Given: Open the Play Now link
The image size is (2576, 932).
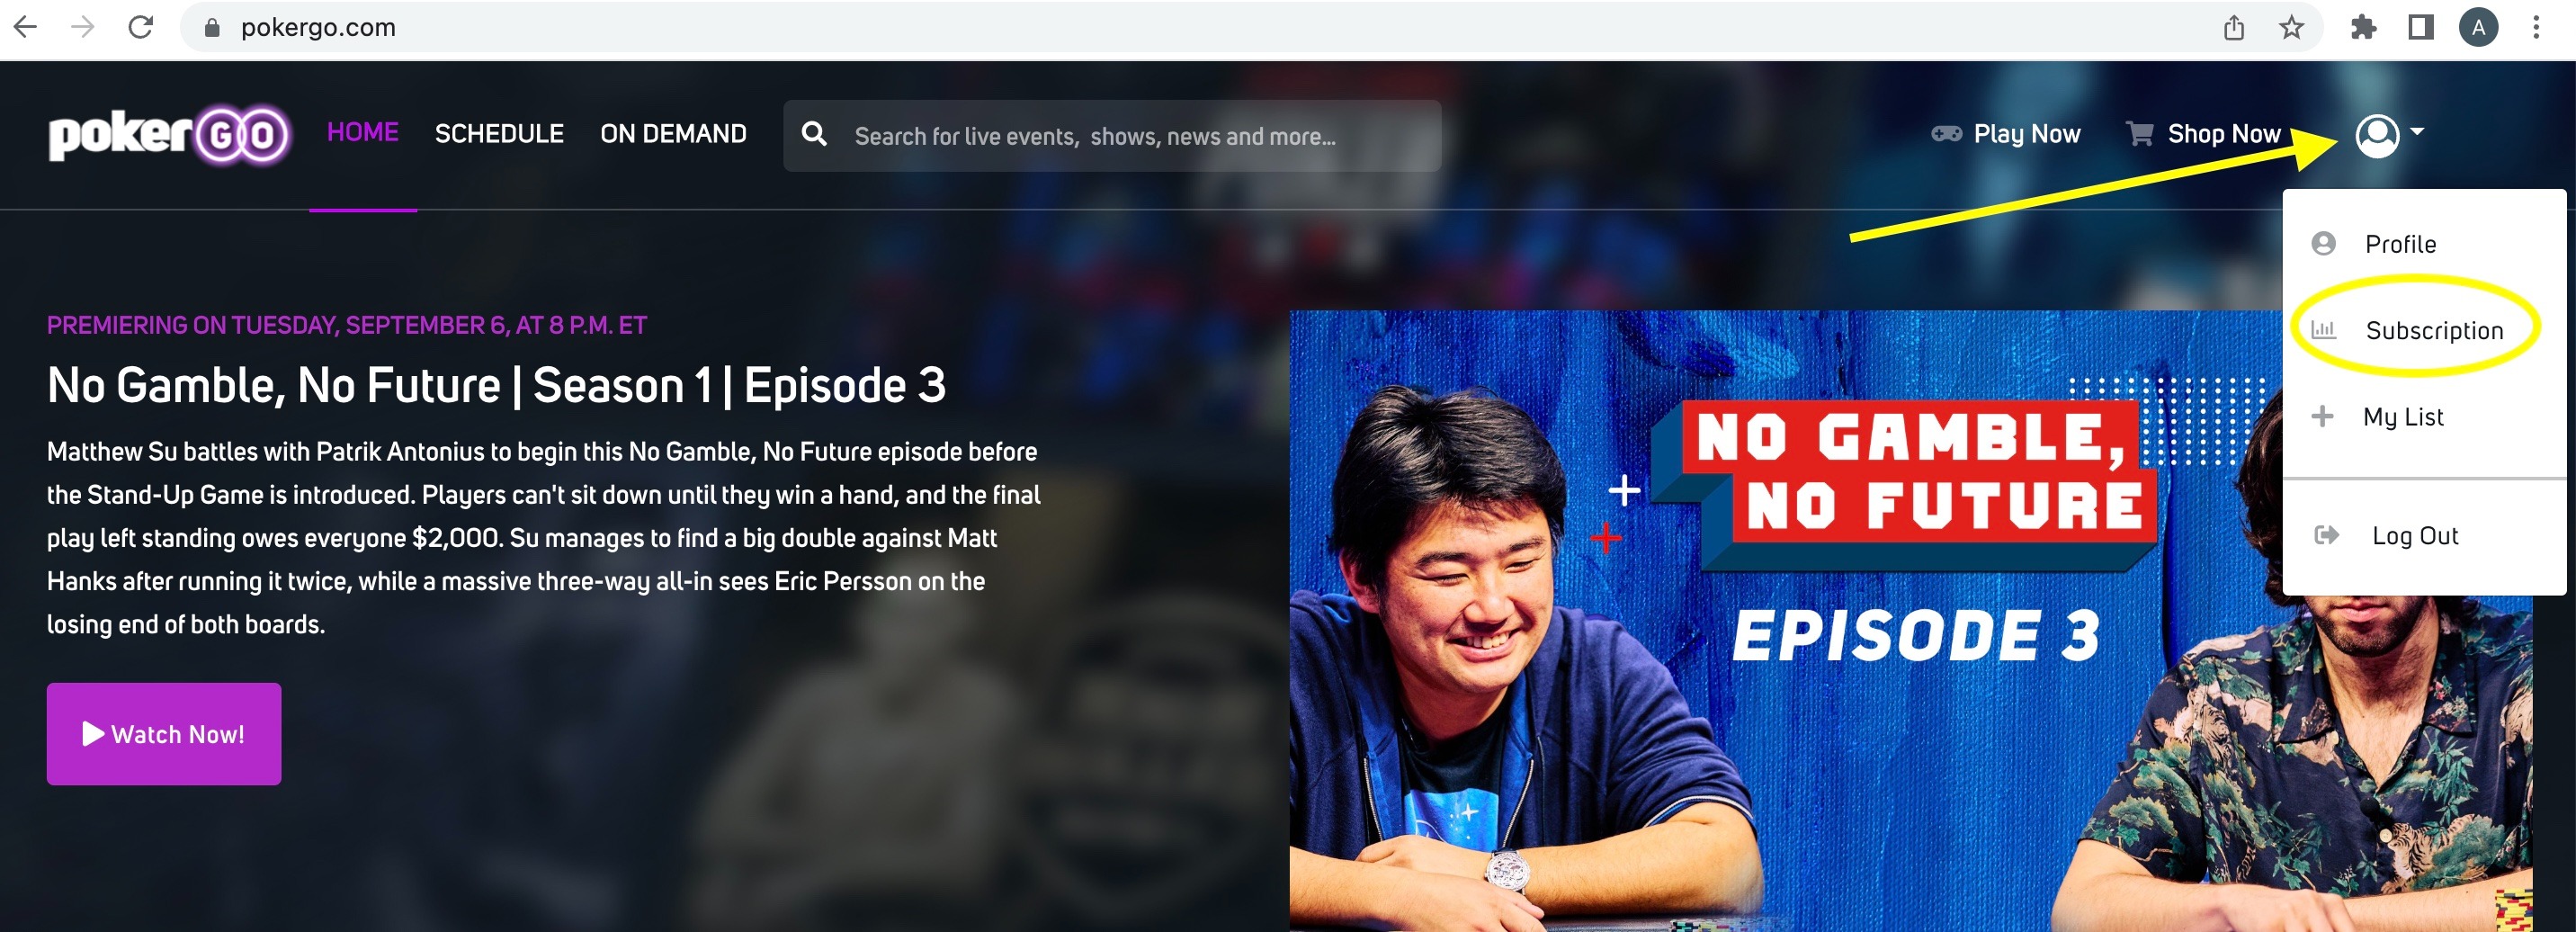Looking at the screenshot, I should coord(2026,134).
